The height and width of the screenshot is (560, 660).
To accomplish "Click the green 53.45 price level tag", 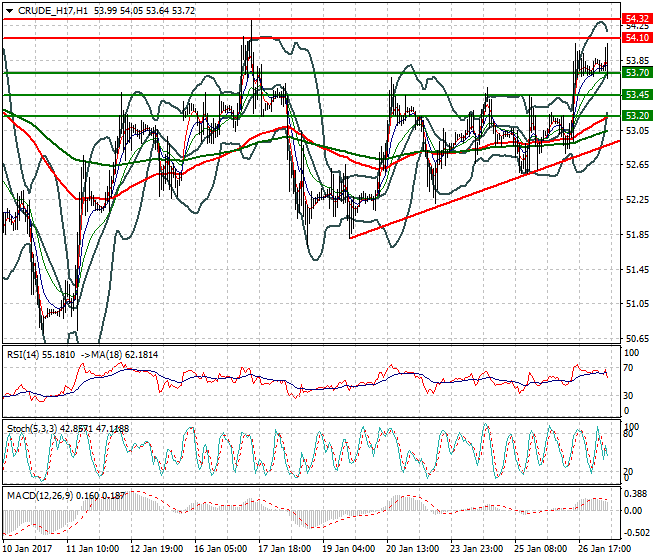I will click(x=637, y=94).
